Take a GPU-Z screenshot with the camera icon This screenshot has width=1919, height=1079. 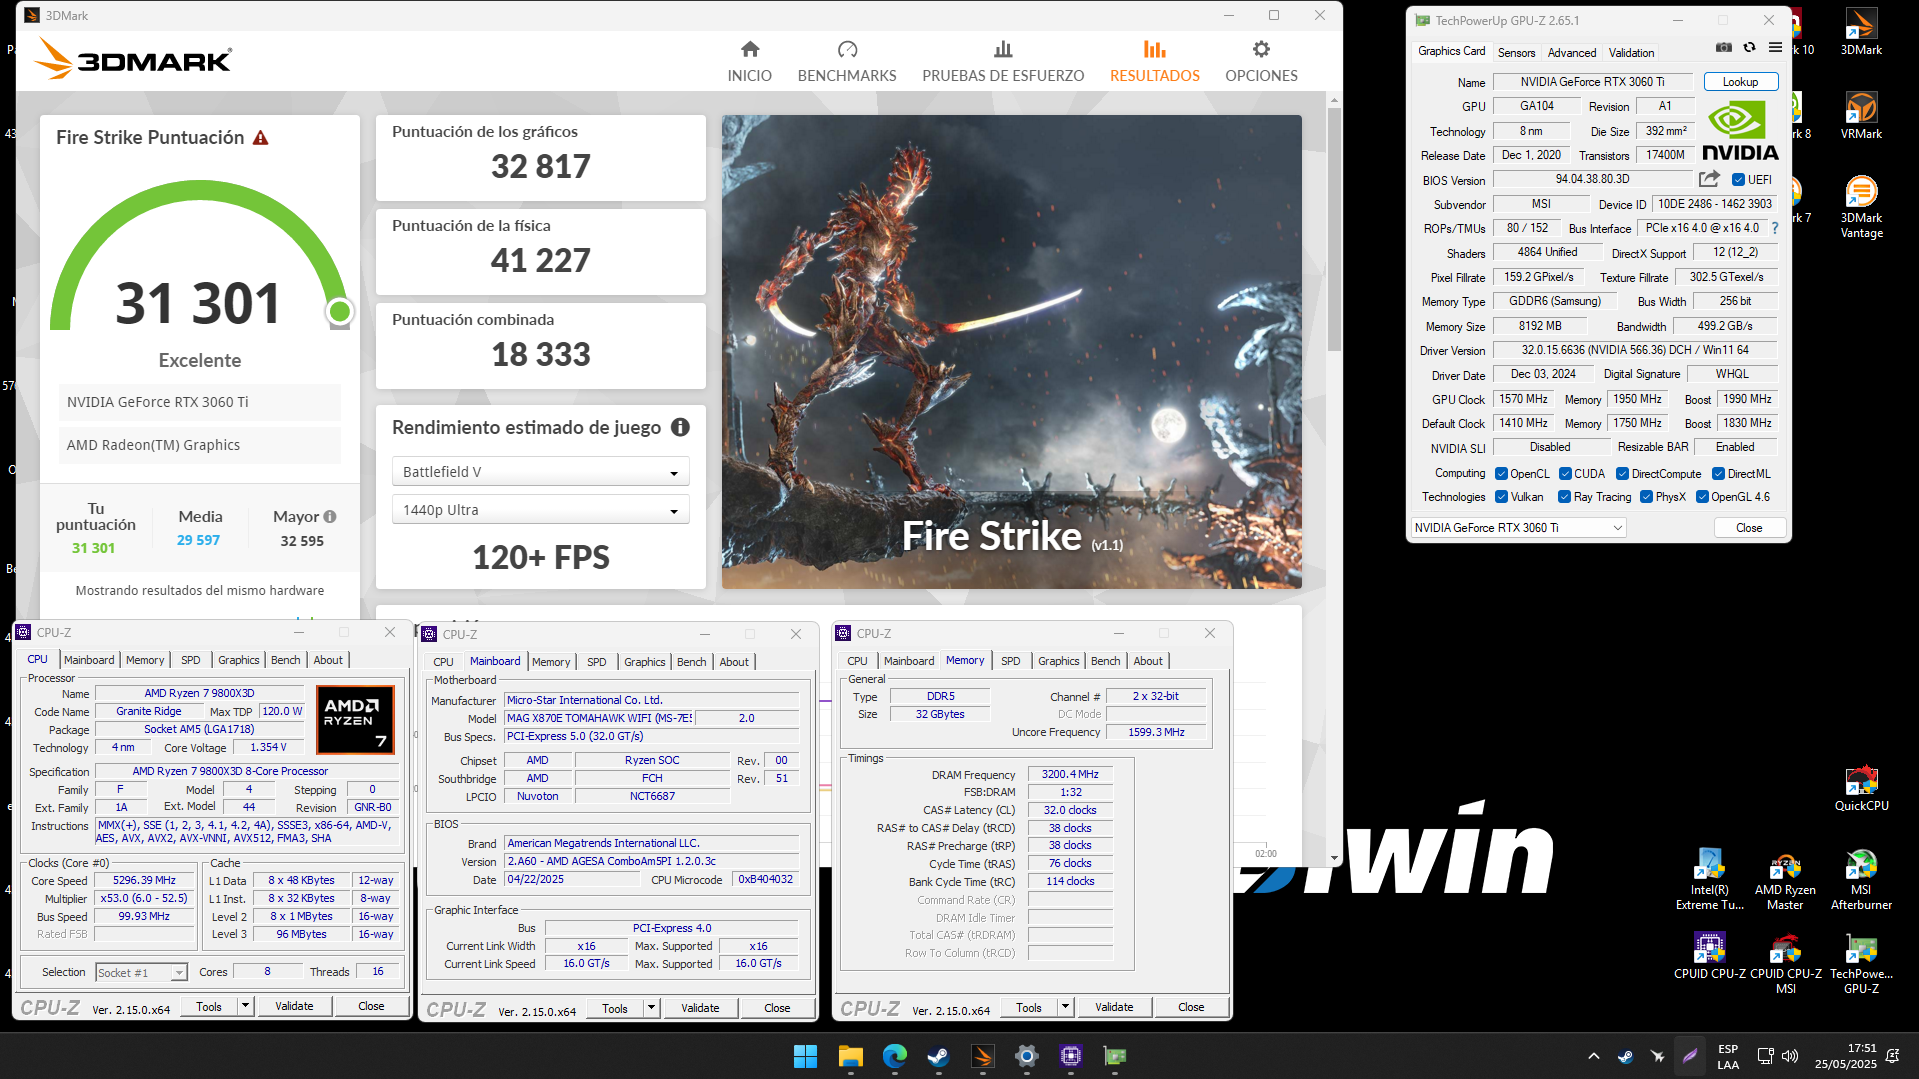pos(1724,48)
